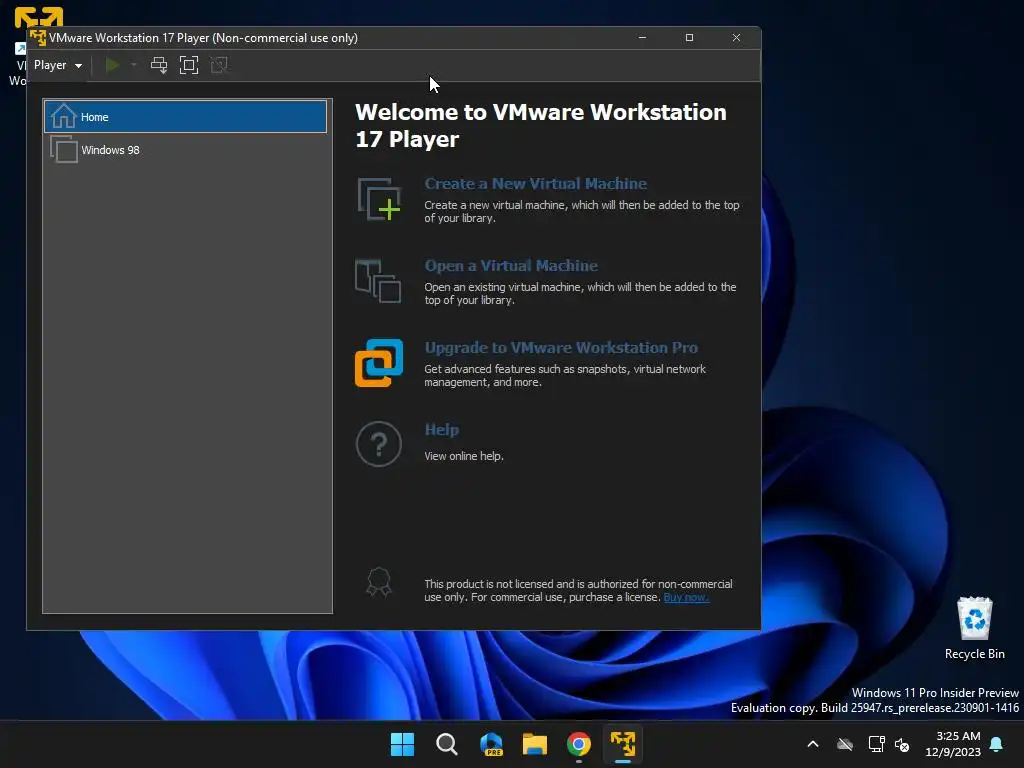Image resolution: width=1024 pixels, height=768 pixels.
Task: Click the Help link
Action: click(x=441, y=430)
